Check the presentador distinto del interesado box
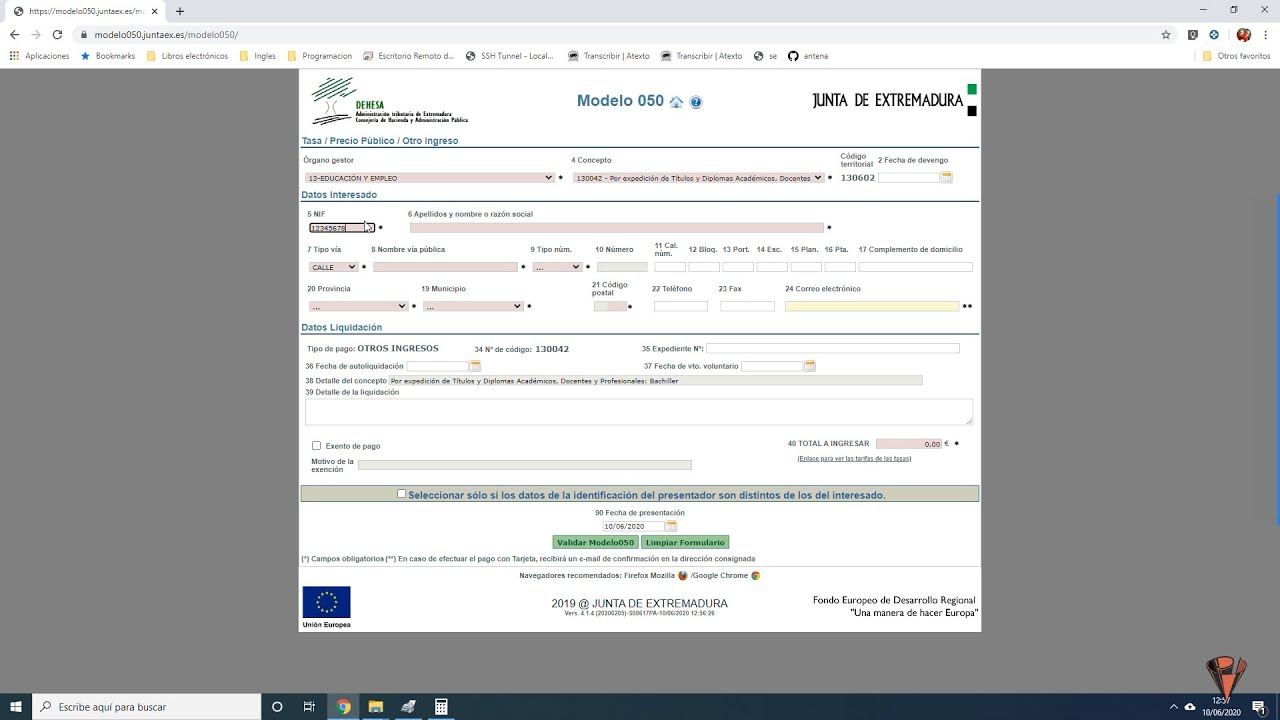The width and height of the screenshot is (1280, 720). tap(402, 494)
